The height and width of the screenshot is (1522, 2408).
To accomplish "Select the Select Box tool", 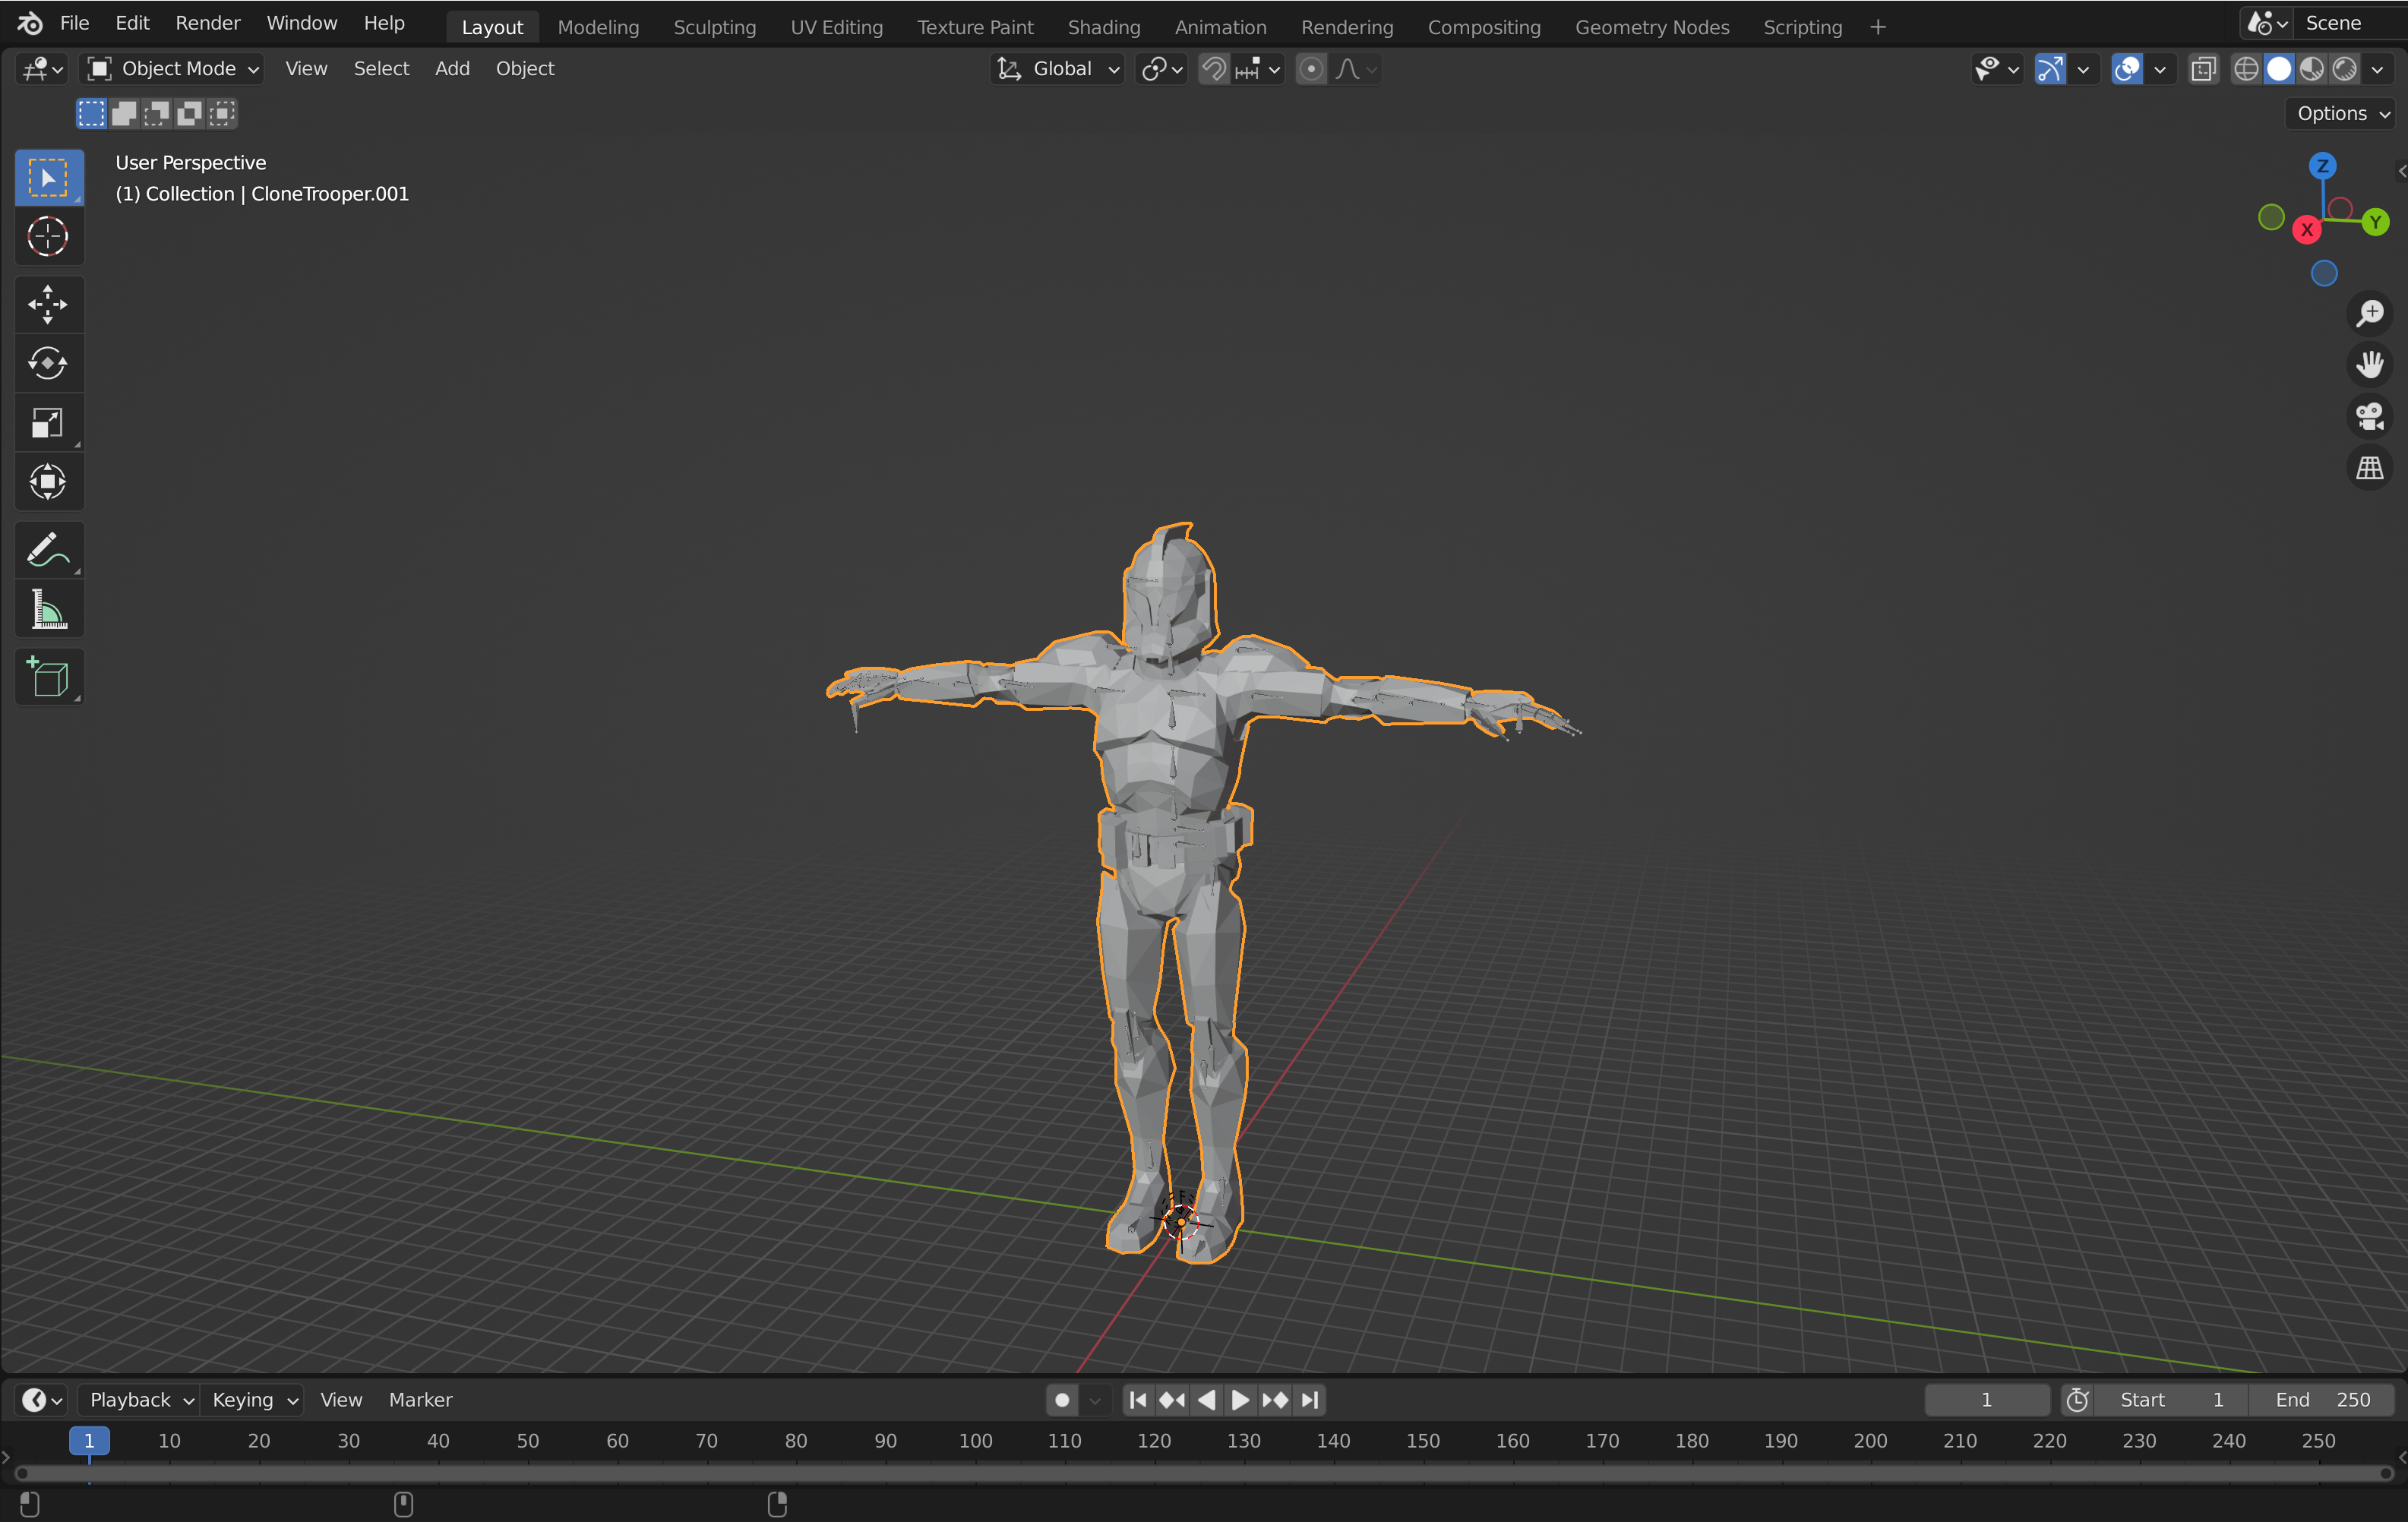I will 48,178.
